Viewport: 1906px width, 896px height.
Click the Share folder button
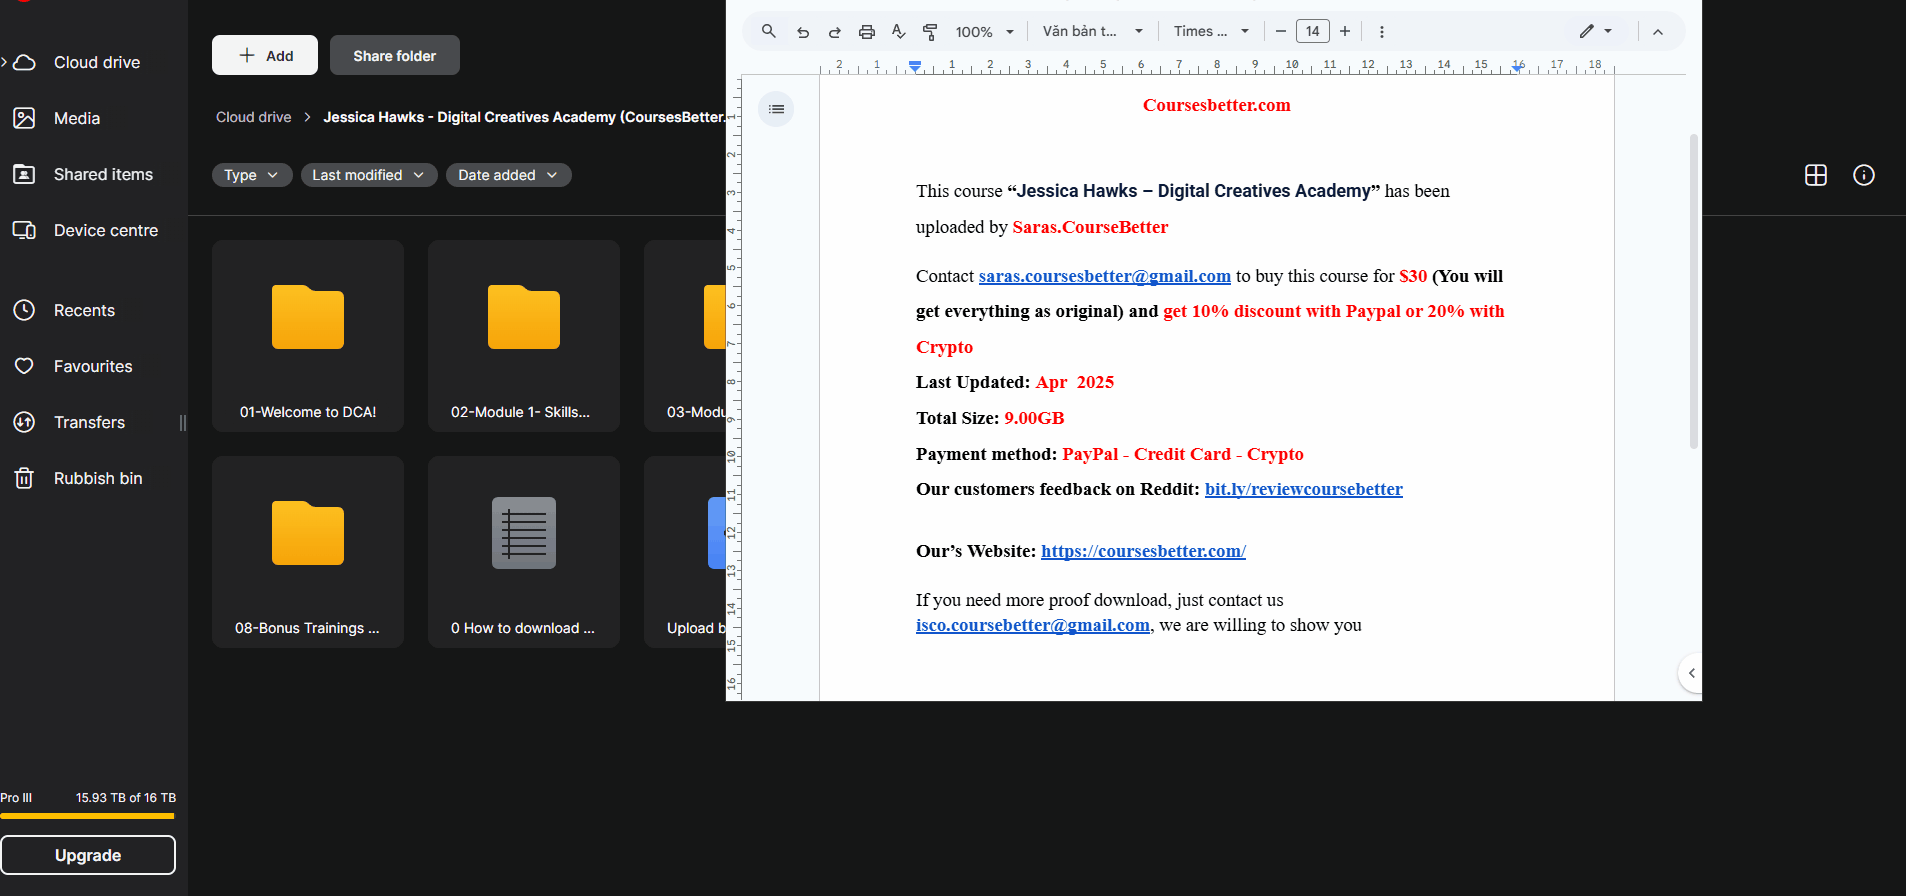tap(394, 56)
